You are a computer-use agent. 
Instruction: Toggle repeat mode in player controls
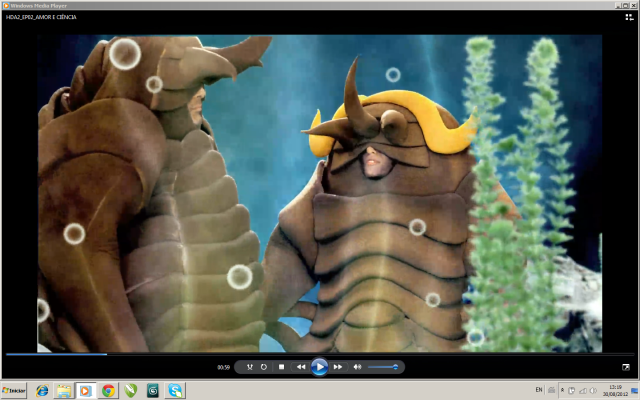pyautogui.click(x=264, y=367)
